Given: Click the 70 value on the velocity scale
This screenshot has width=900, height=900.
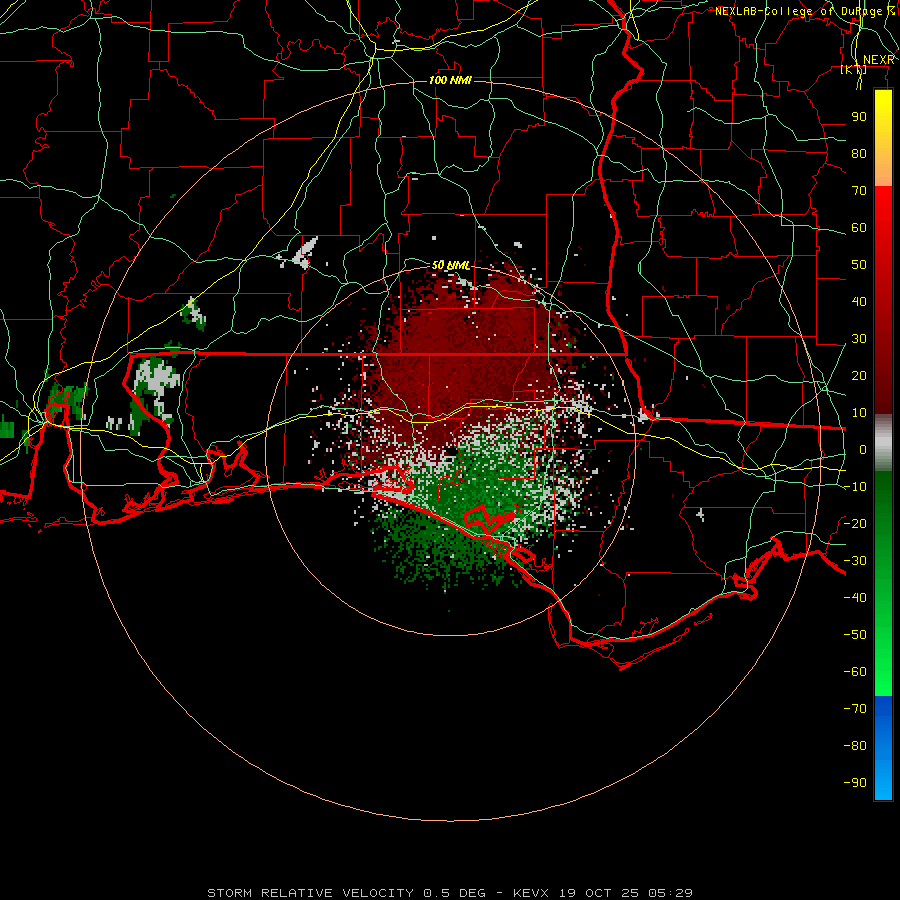Looking at the screenshot, I should point(859,191).
